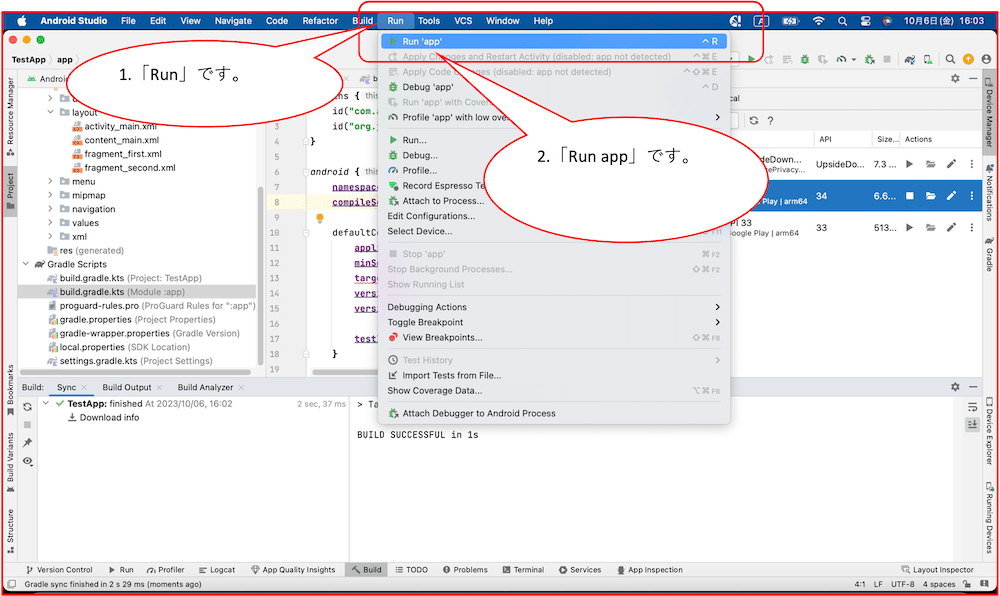
Task: Open folder icon for UpsideDown device row
Action: tap(930, 164)
